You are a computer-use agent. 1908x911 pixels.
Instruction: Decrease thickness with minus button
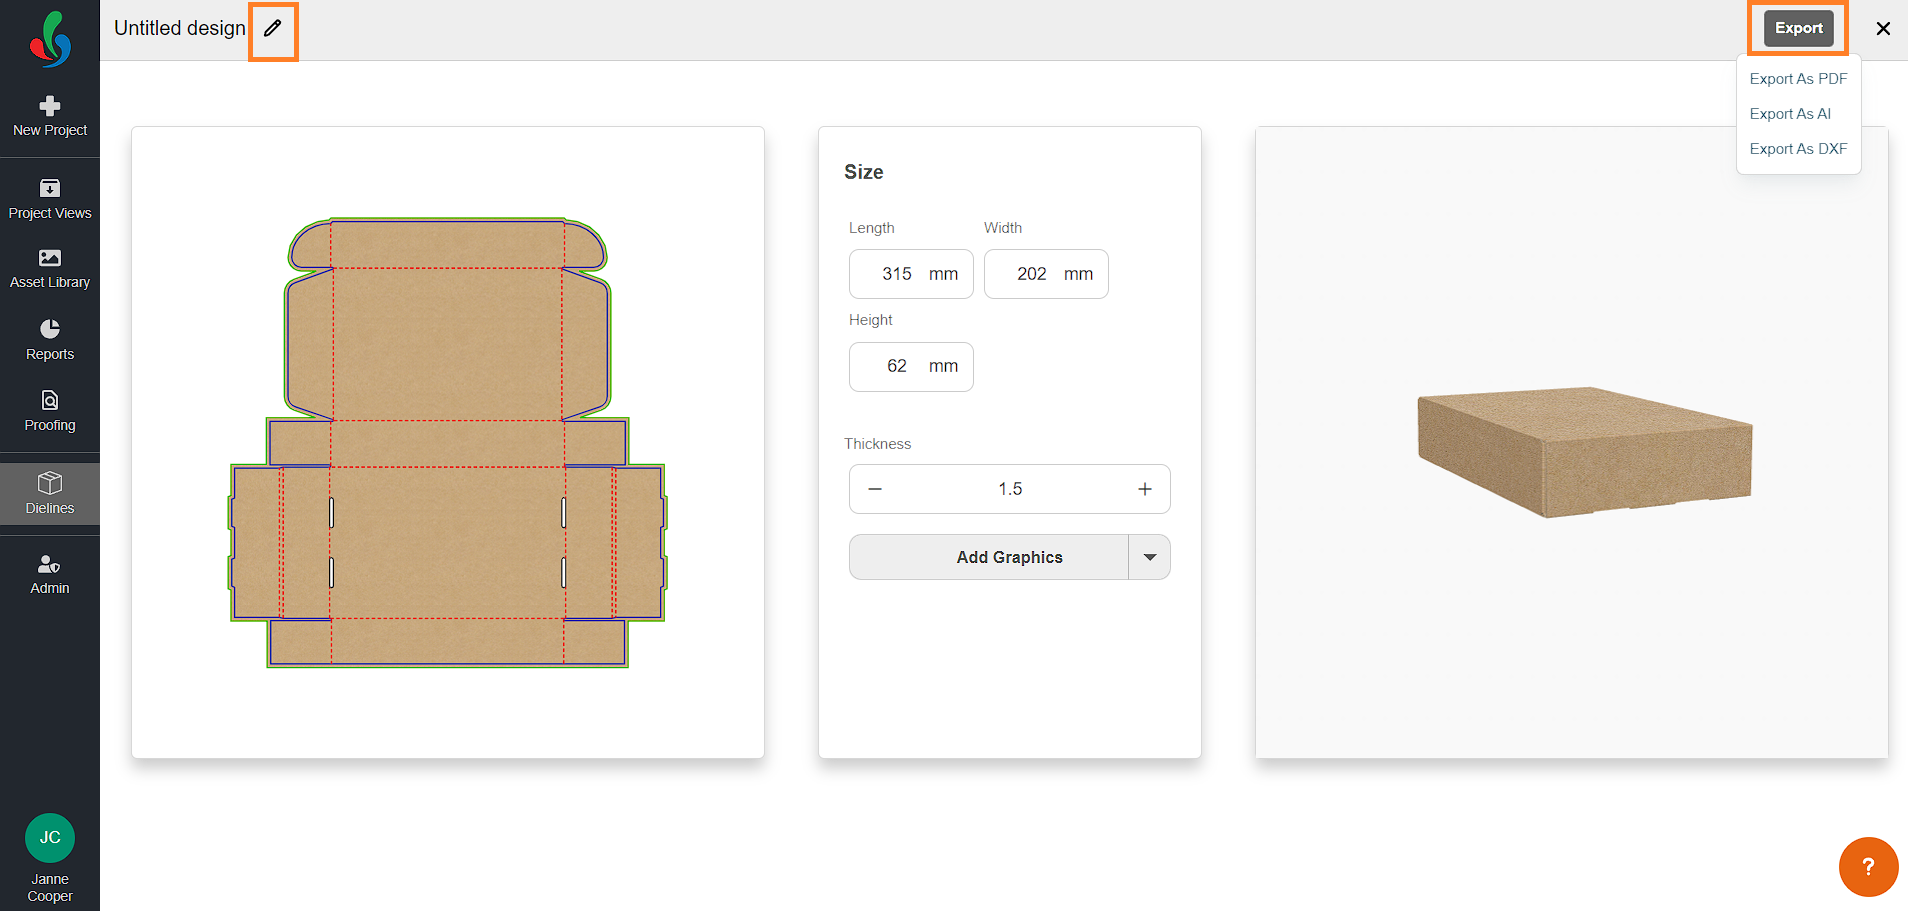tap(875, 489)
